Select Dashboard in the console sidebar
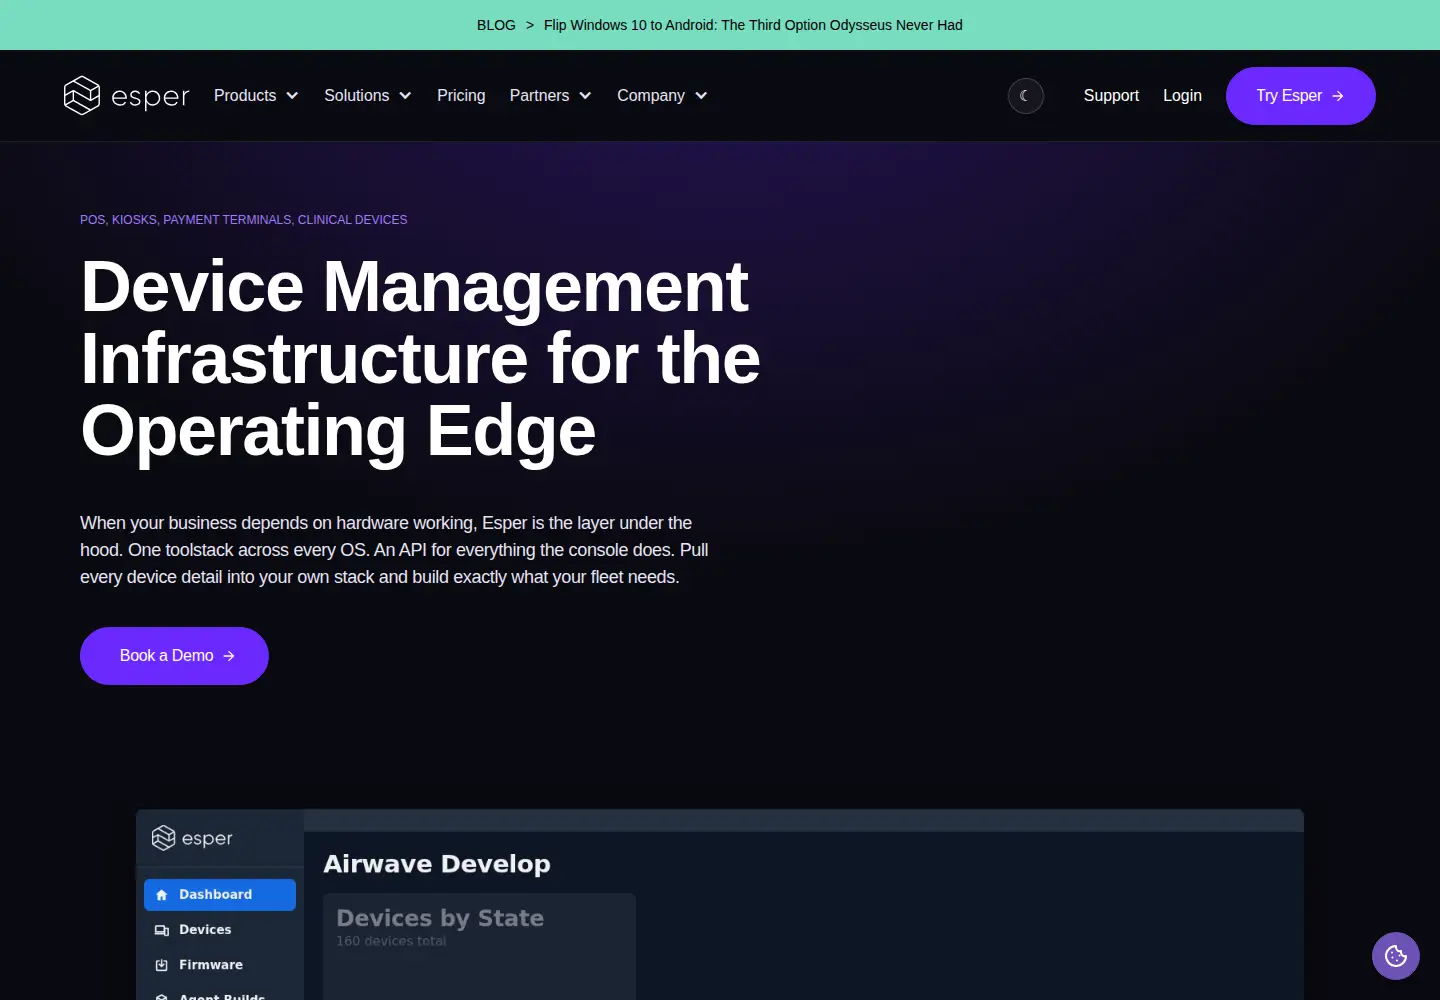The width and height of the screenshot is (1440, 1000). pos(220,895)
